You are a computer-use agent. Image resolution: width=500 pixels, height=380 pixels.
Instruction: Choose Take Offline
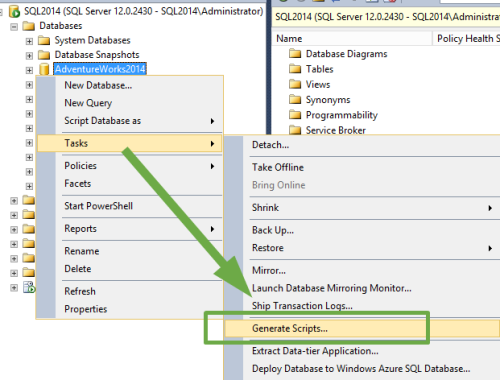(x=362, y=167)
